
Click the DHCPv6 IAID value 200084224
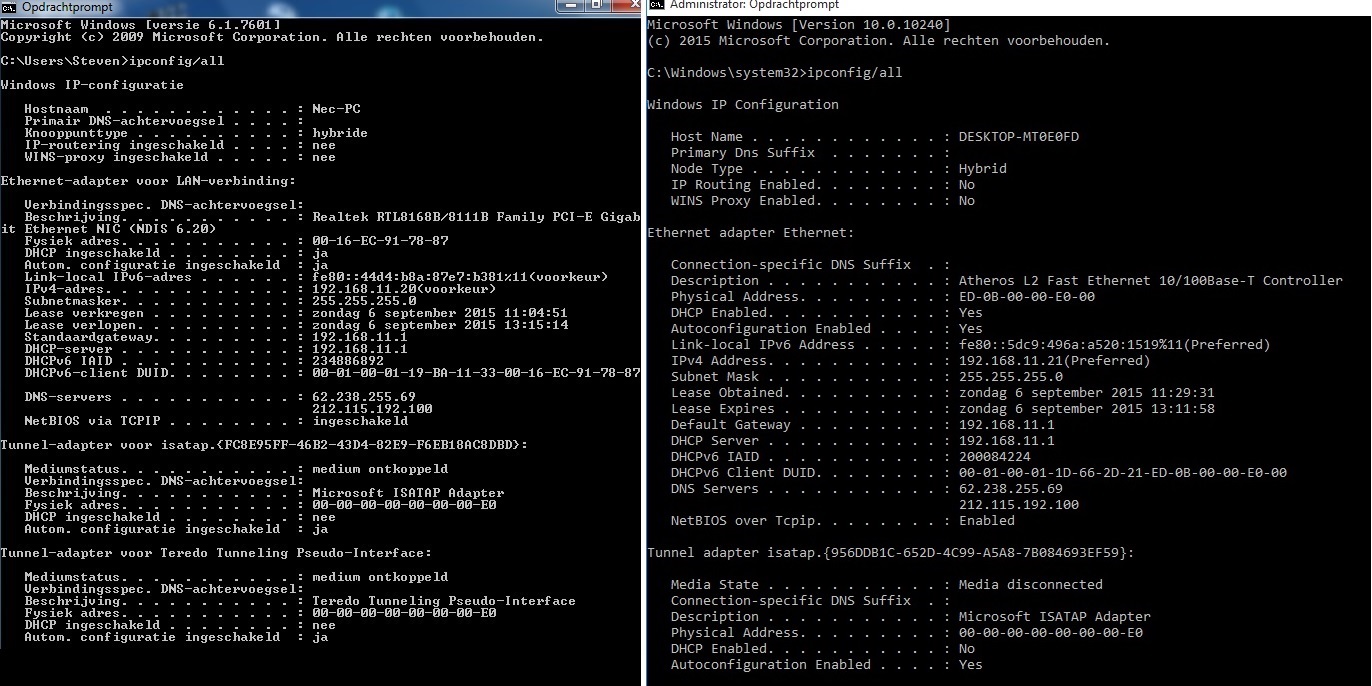click(994, 457)
